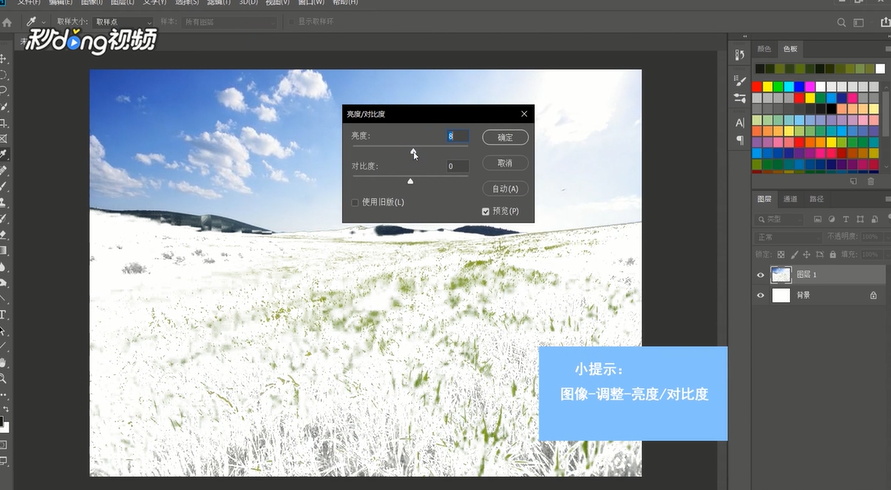Screen dimensions: 891x490
Task: Switch to the 图层 layers tab
Action: (764, 199)
